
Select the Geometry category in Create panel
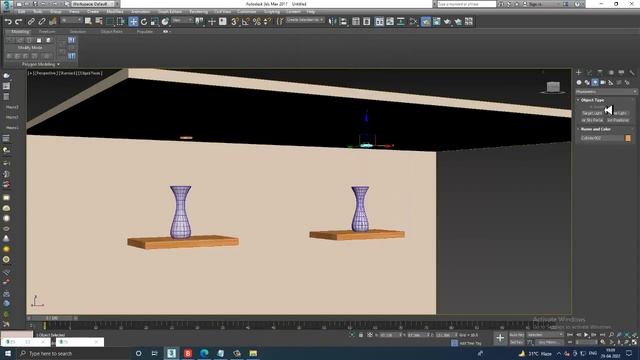[x=579, y=82]
